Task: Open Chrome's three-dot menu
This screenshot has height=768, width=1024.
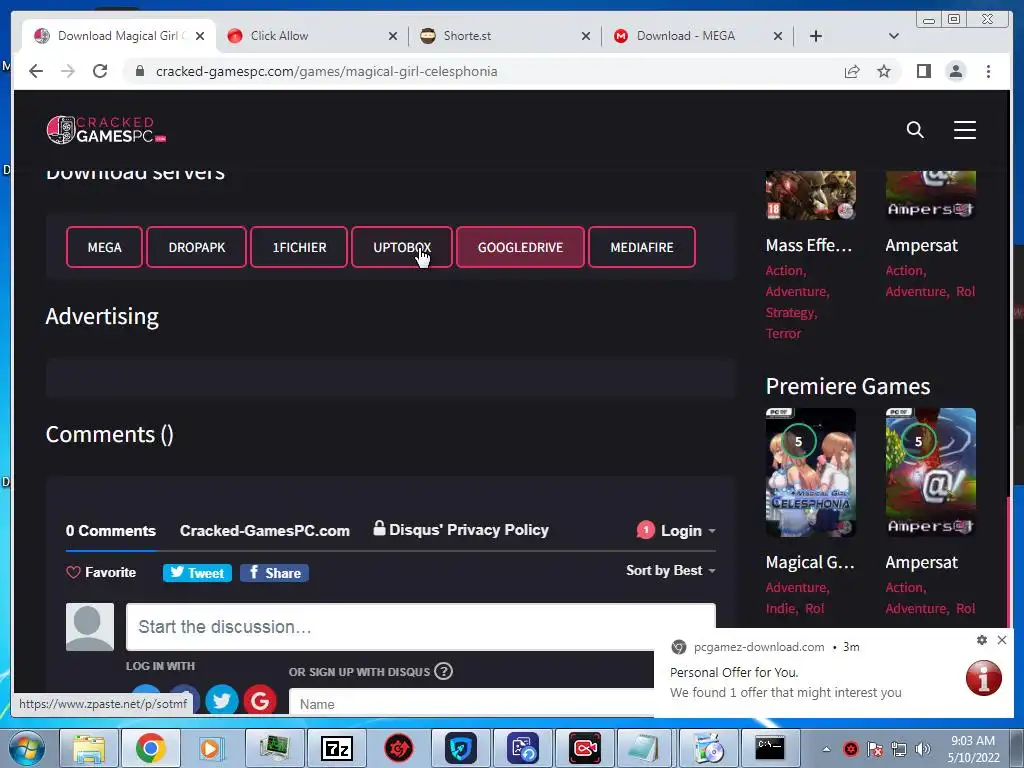Action: [x=988, y=71]
